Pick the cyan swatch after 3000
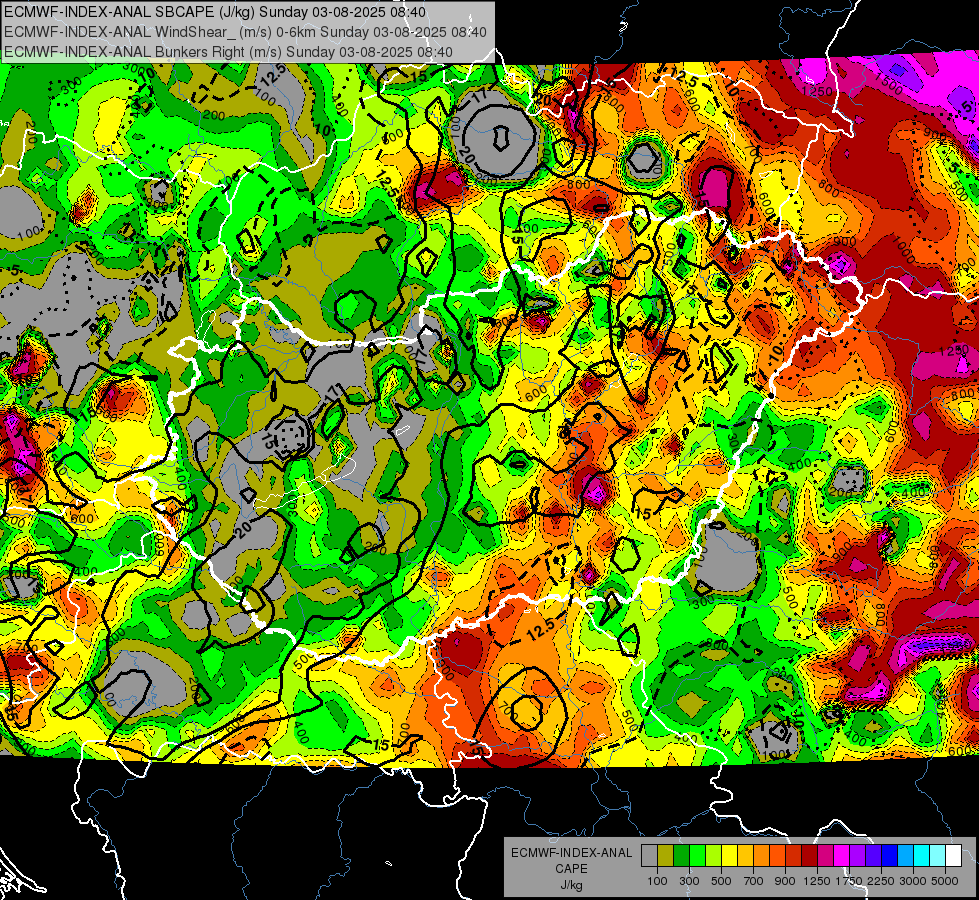979x900 pixels. point(922,856)
